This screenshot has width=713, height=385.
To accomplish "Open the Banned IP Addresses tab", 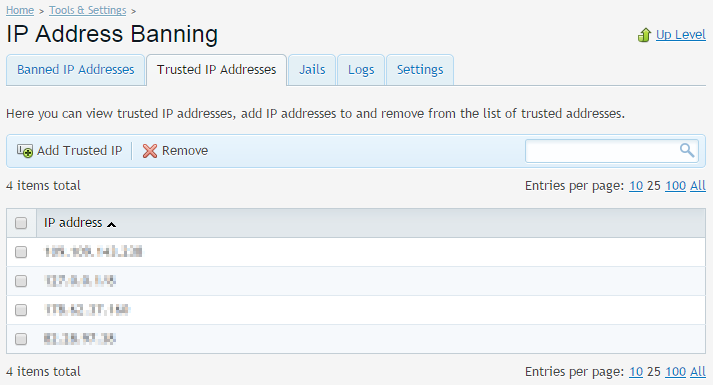I will (x=75, y=70).
